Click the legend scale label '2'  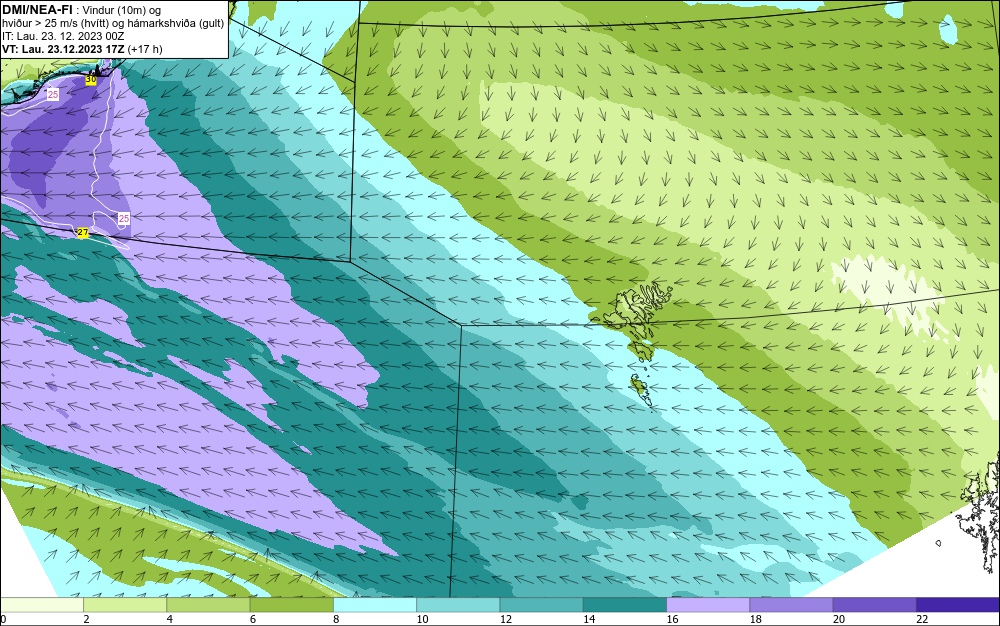pos(86,619)
